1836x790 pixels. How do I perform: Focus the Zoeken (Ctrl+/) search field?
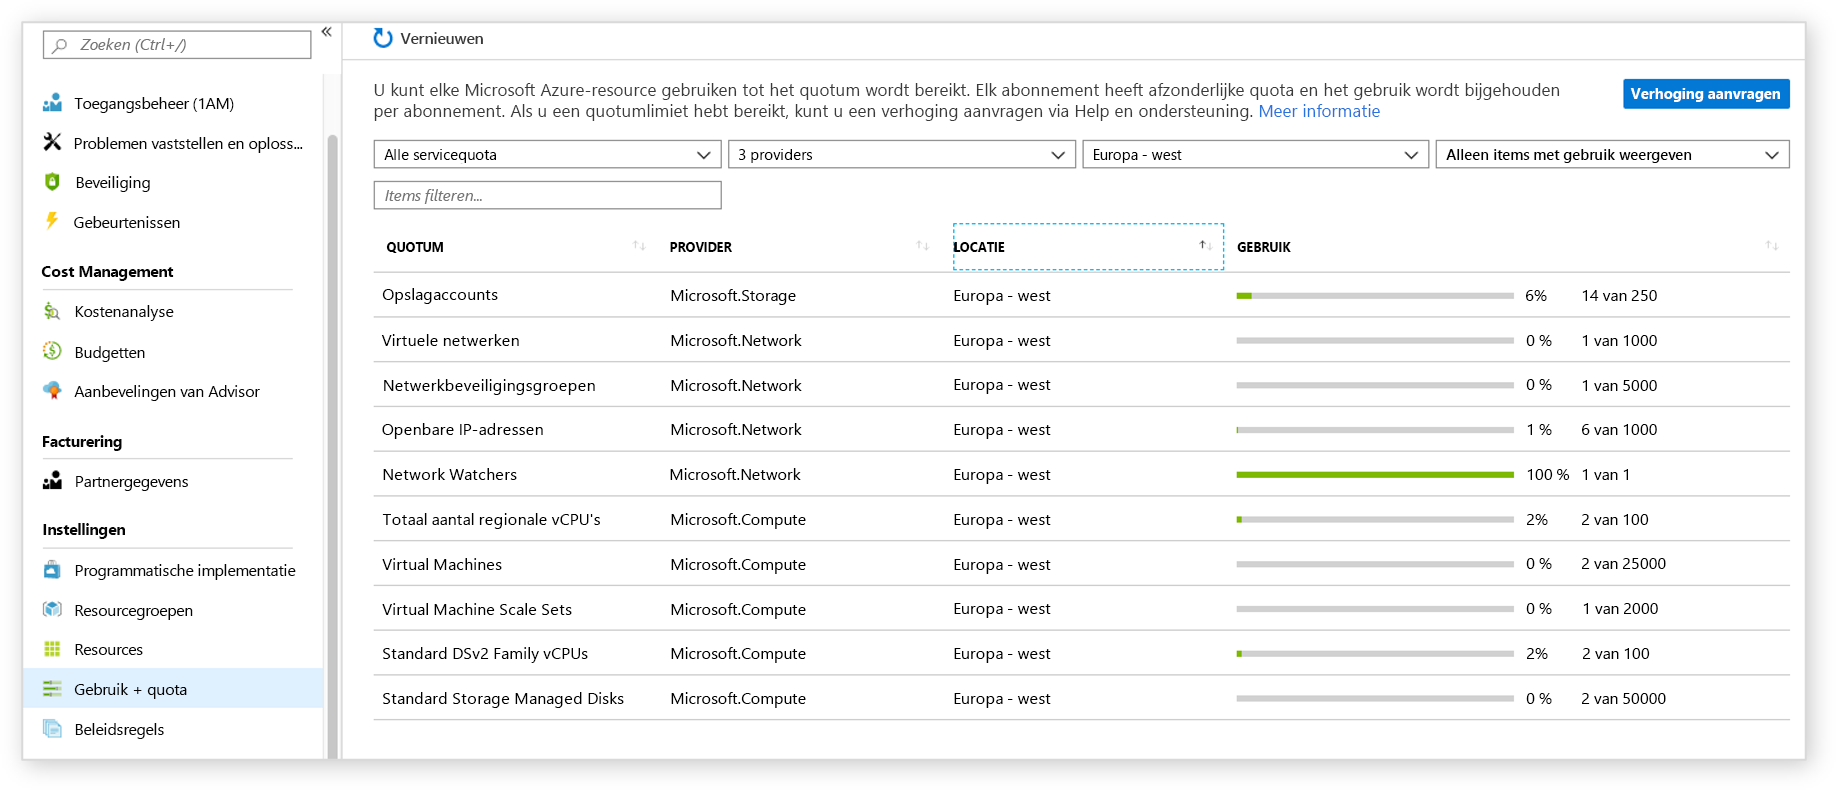click(x=177, y=45)
